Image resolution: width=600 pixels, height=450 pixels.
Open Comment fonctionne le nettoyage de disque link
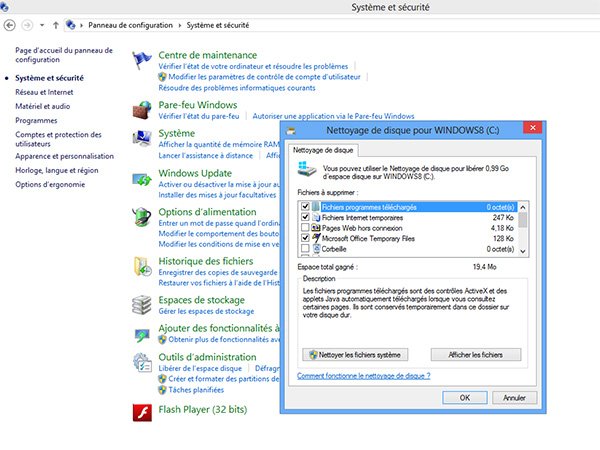pyautogui.click(x=364, y=376)
